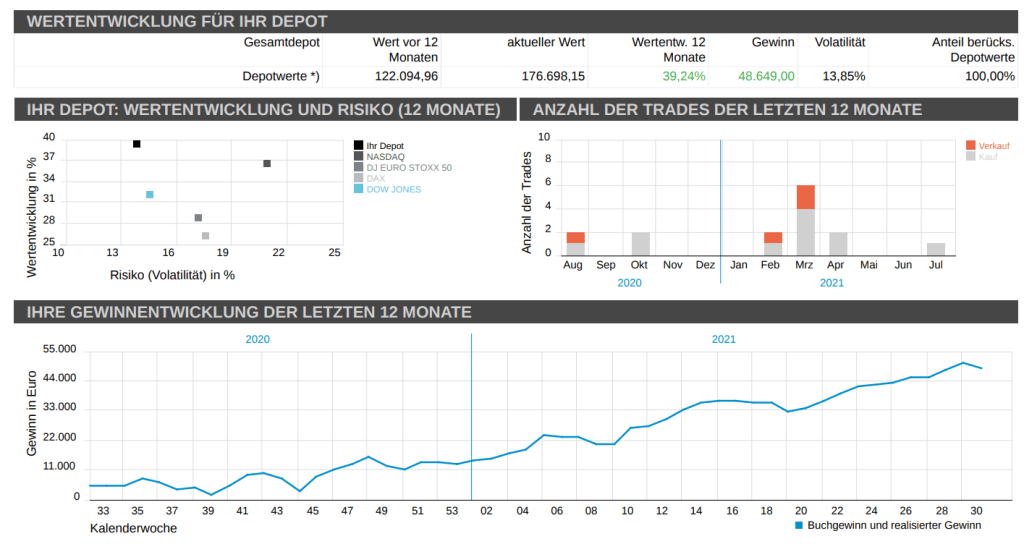Click the 'Ihre Gewinnentwicklung' section header
Viewport: 1024px width, 544px height.
pyautogui.click(x=249, y=312)
